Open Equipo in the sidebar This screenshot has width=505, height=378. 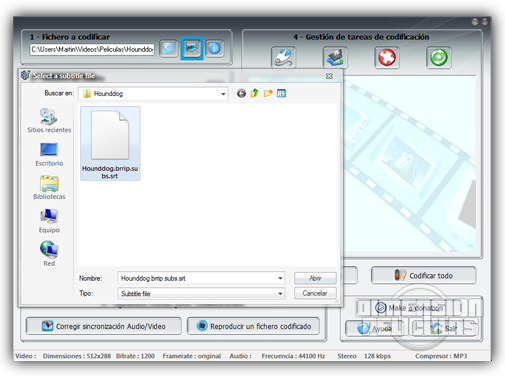[x=49, y=221]
